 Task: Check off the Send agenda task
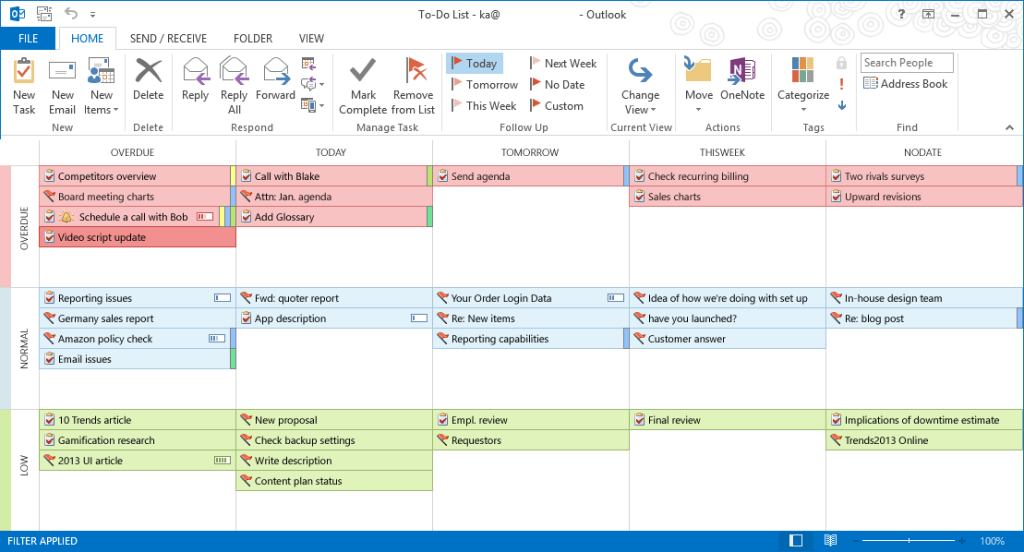coord(443,176)
